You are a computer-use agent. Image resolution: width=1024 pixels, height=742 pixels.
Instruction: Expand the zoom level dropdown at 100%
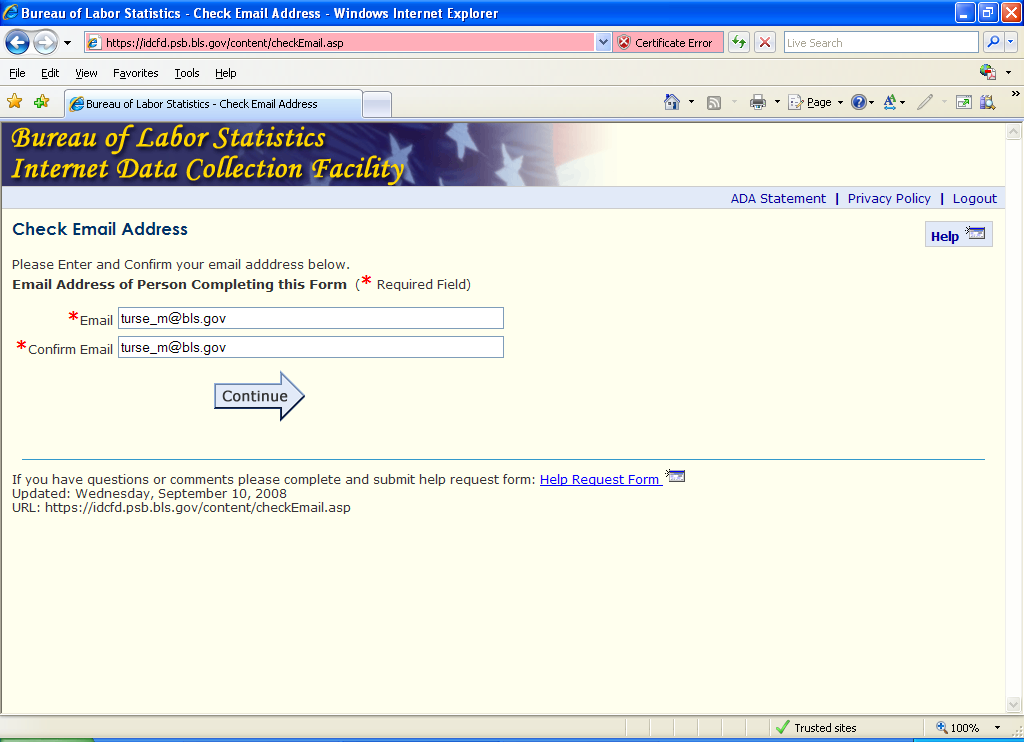997,728
